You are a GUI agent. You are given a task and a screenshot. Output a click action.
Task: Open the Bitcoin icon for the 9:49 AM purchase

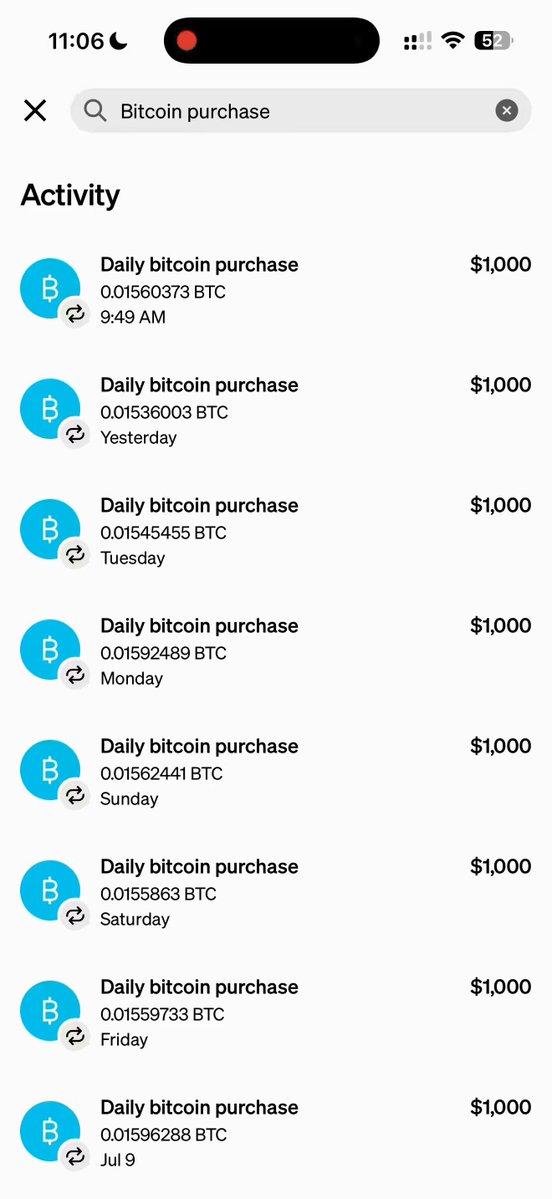coord(50,288)
